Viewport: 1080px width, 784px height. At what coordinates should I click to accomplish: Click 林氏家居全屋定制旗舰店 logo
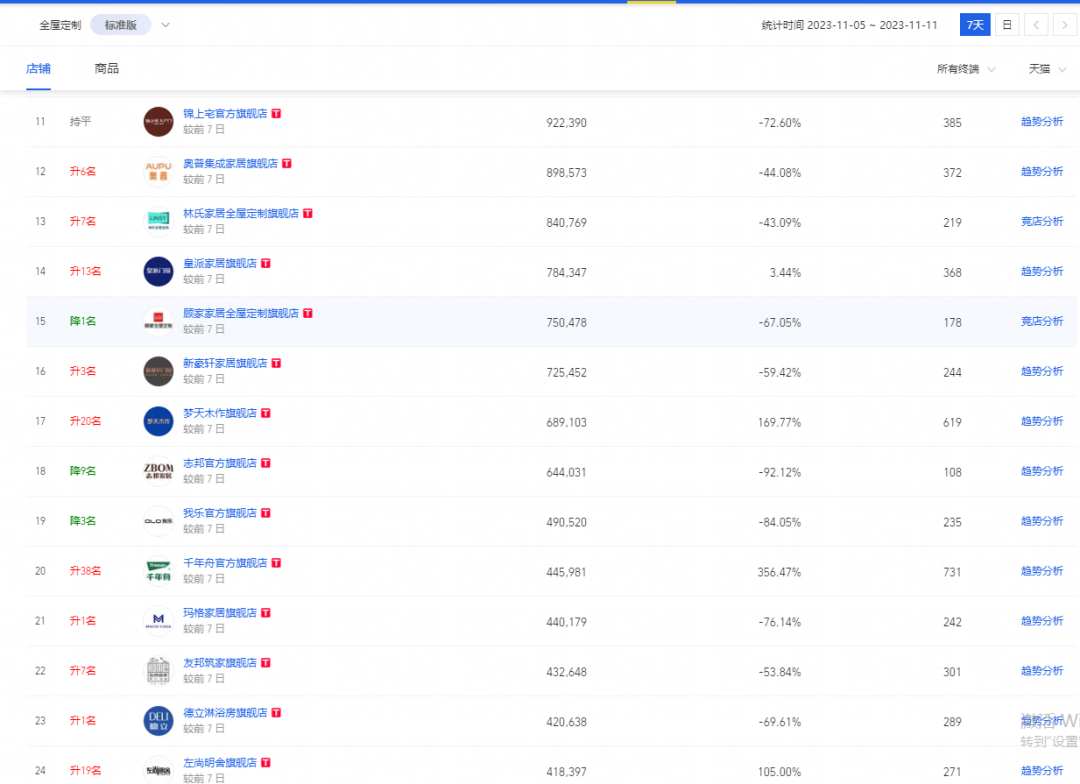pos(158,222)
